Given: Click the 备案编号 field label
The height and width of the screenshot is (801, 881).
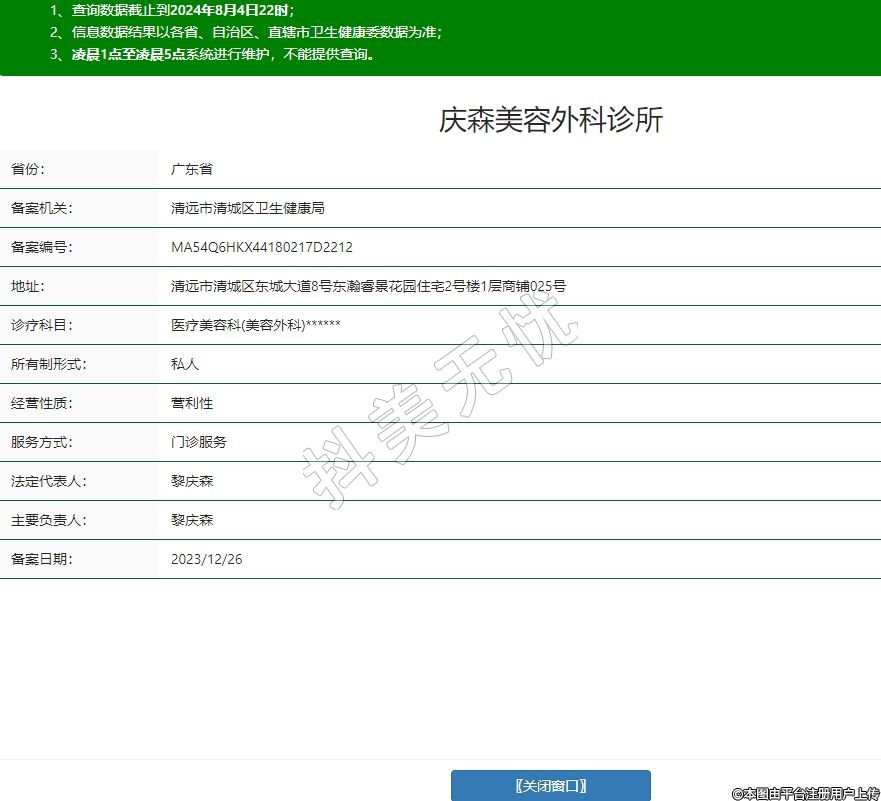Looking at the screenshot, I should click(x=42, y=247).
